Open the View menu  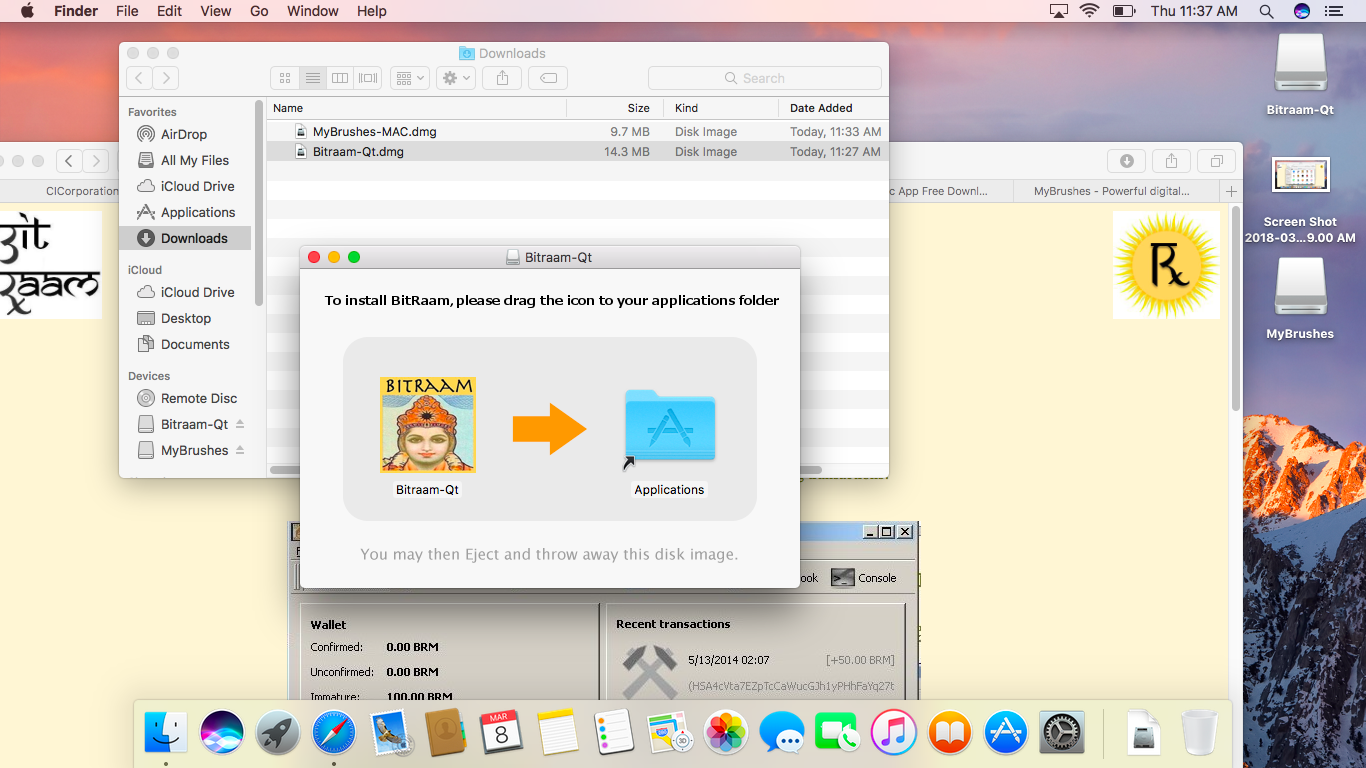(215, 11)
